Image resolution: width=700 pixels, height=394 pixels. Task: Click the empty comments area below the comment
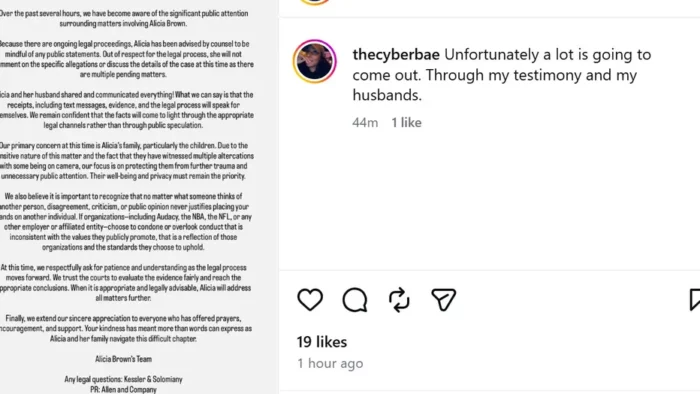(x=489, y=201)
